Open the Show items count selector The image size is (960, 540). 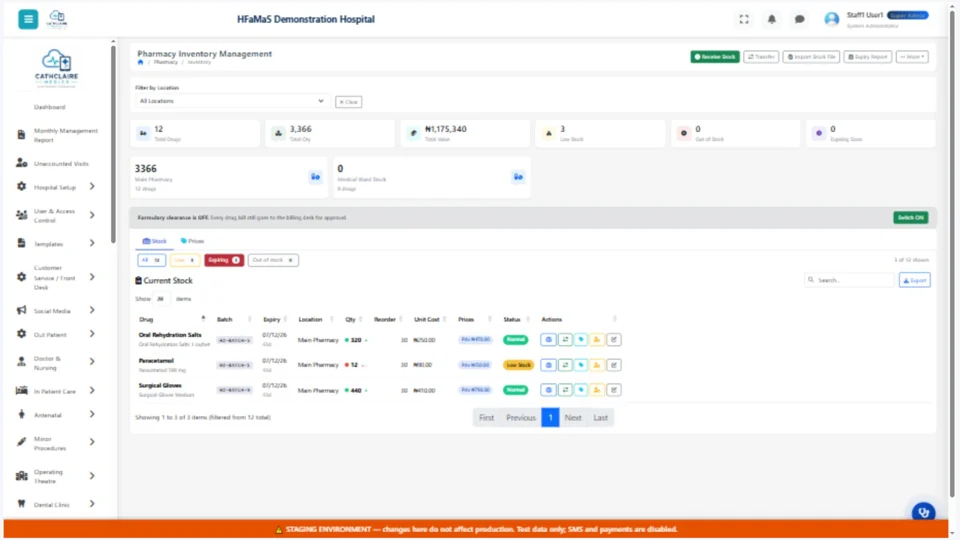click(x=160, y=299)
